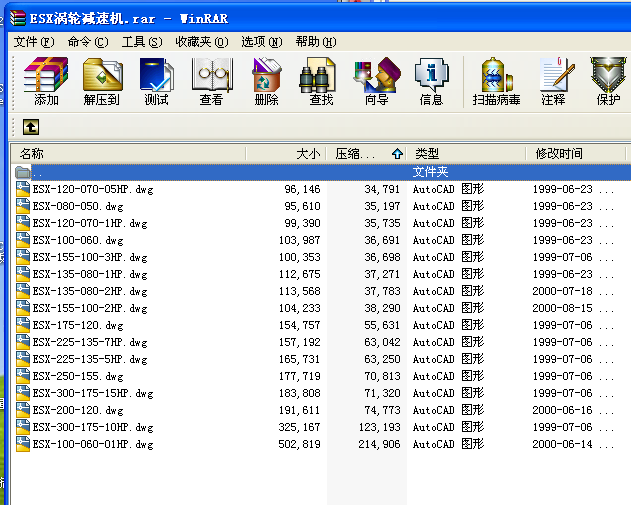Click the icon of ESX-135-080-2HP.dwg

[x=23, y=291]
